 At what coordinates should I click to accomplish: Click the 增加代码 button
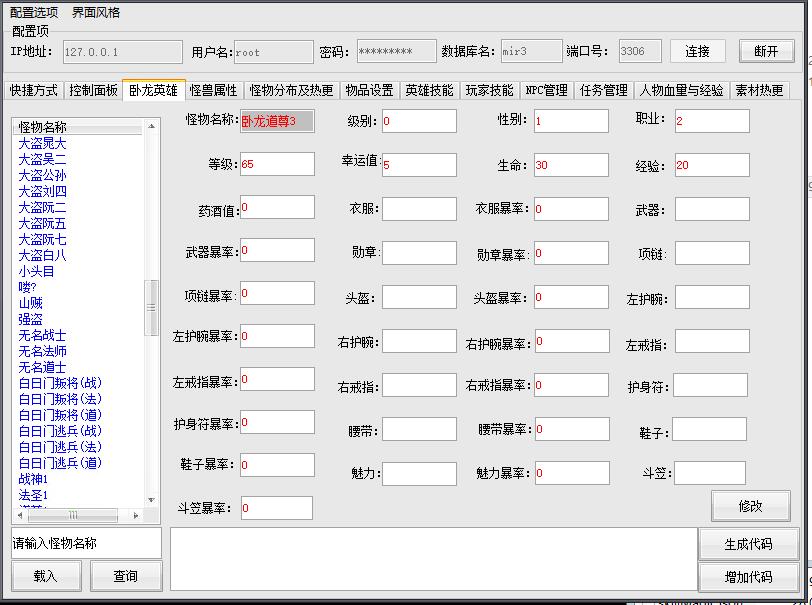click(749, 577)
